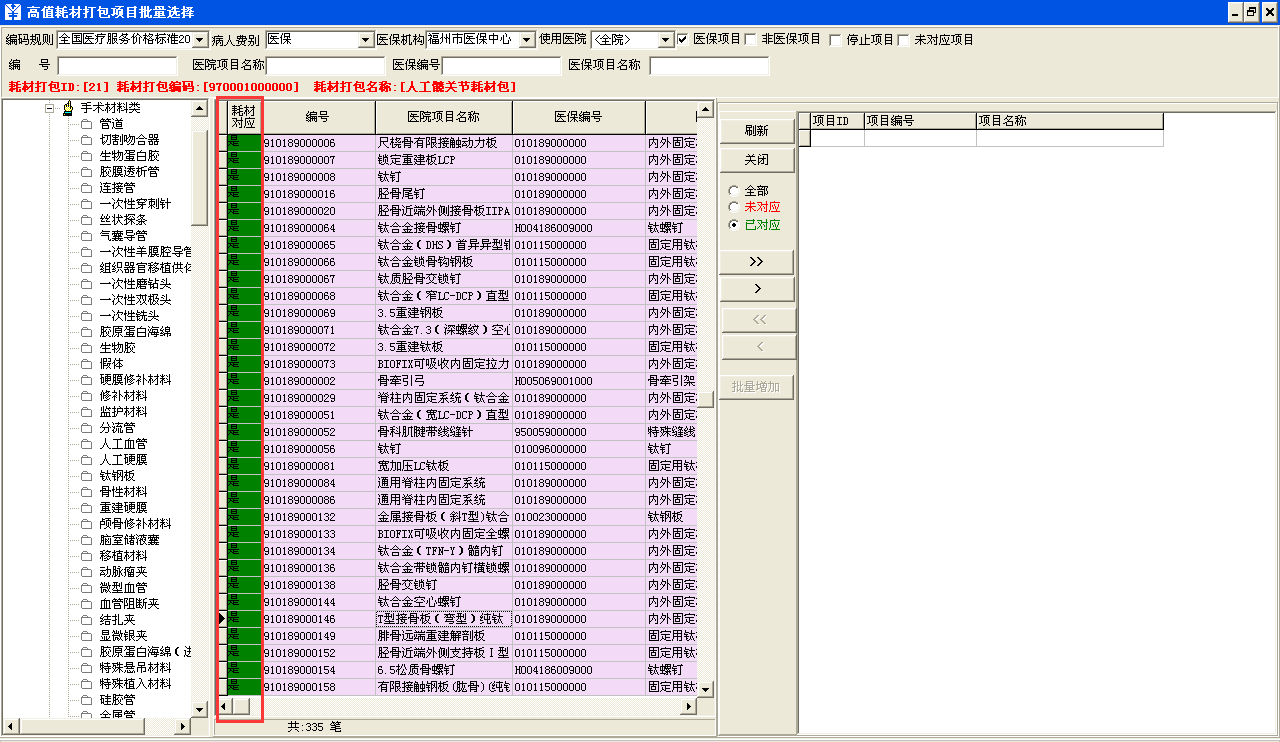The width and height of the screenshot is (1280, 742).
Task: Click the folder icon beside 分流管
Action: pos(86,428)
